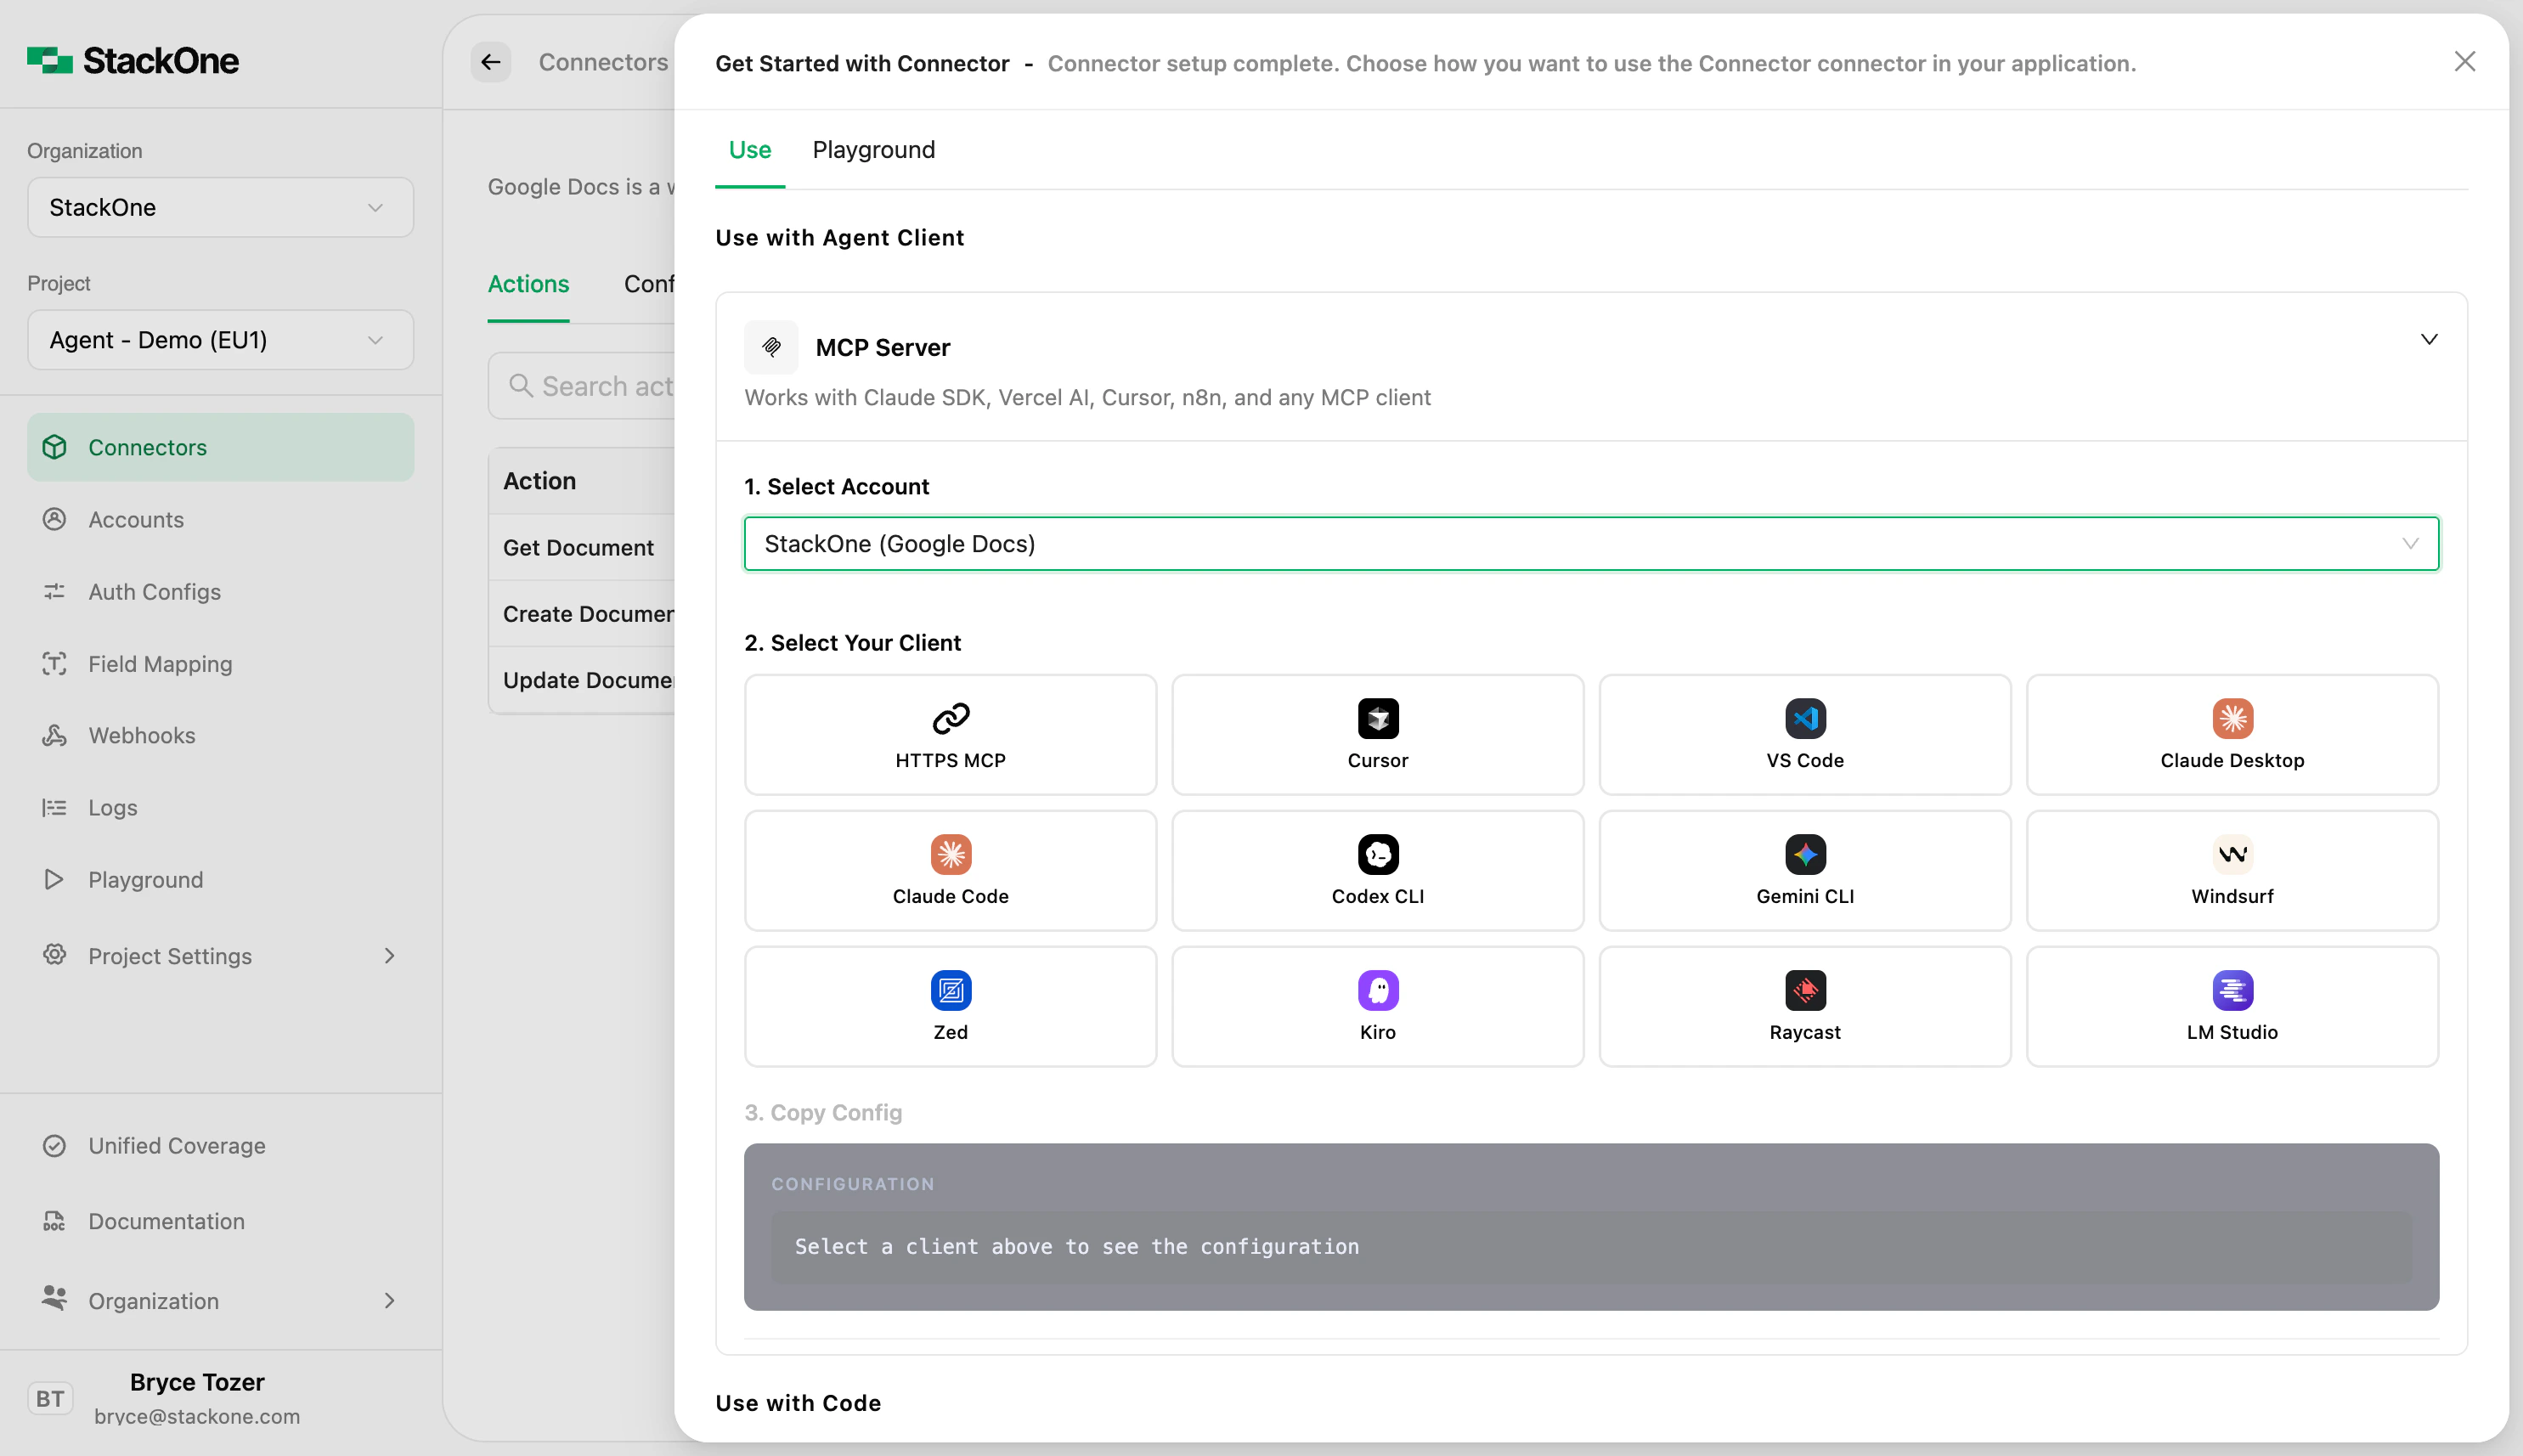
Task: Open the Connectors sidebar section
Action: [146, 447]
